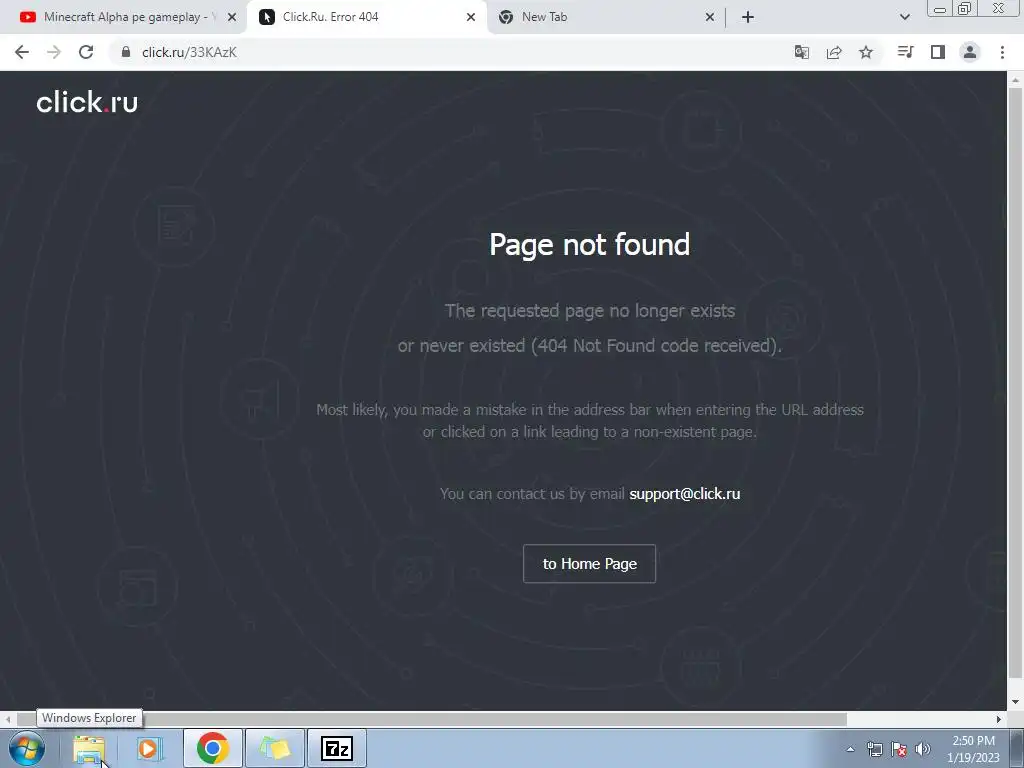Viewport: 1024px width, 768px height.
Task: Toggle the Chrome side panel
Action: click(938, 52)
